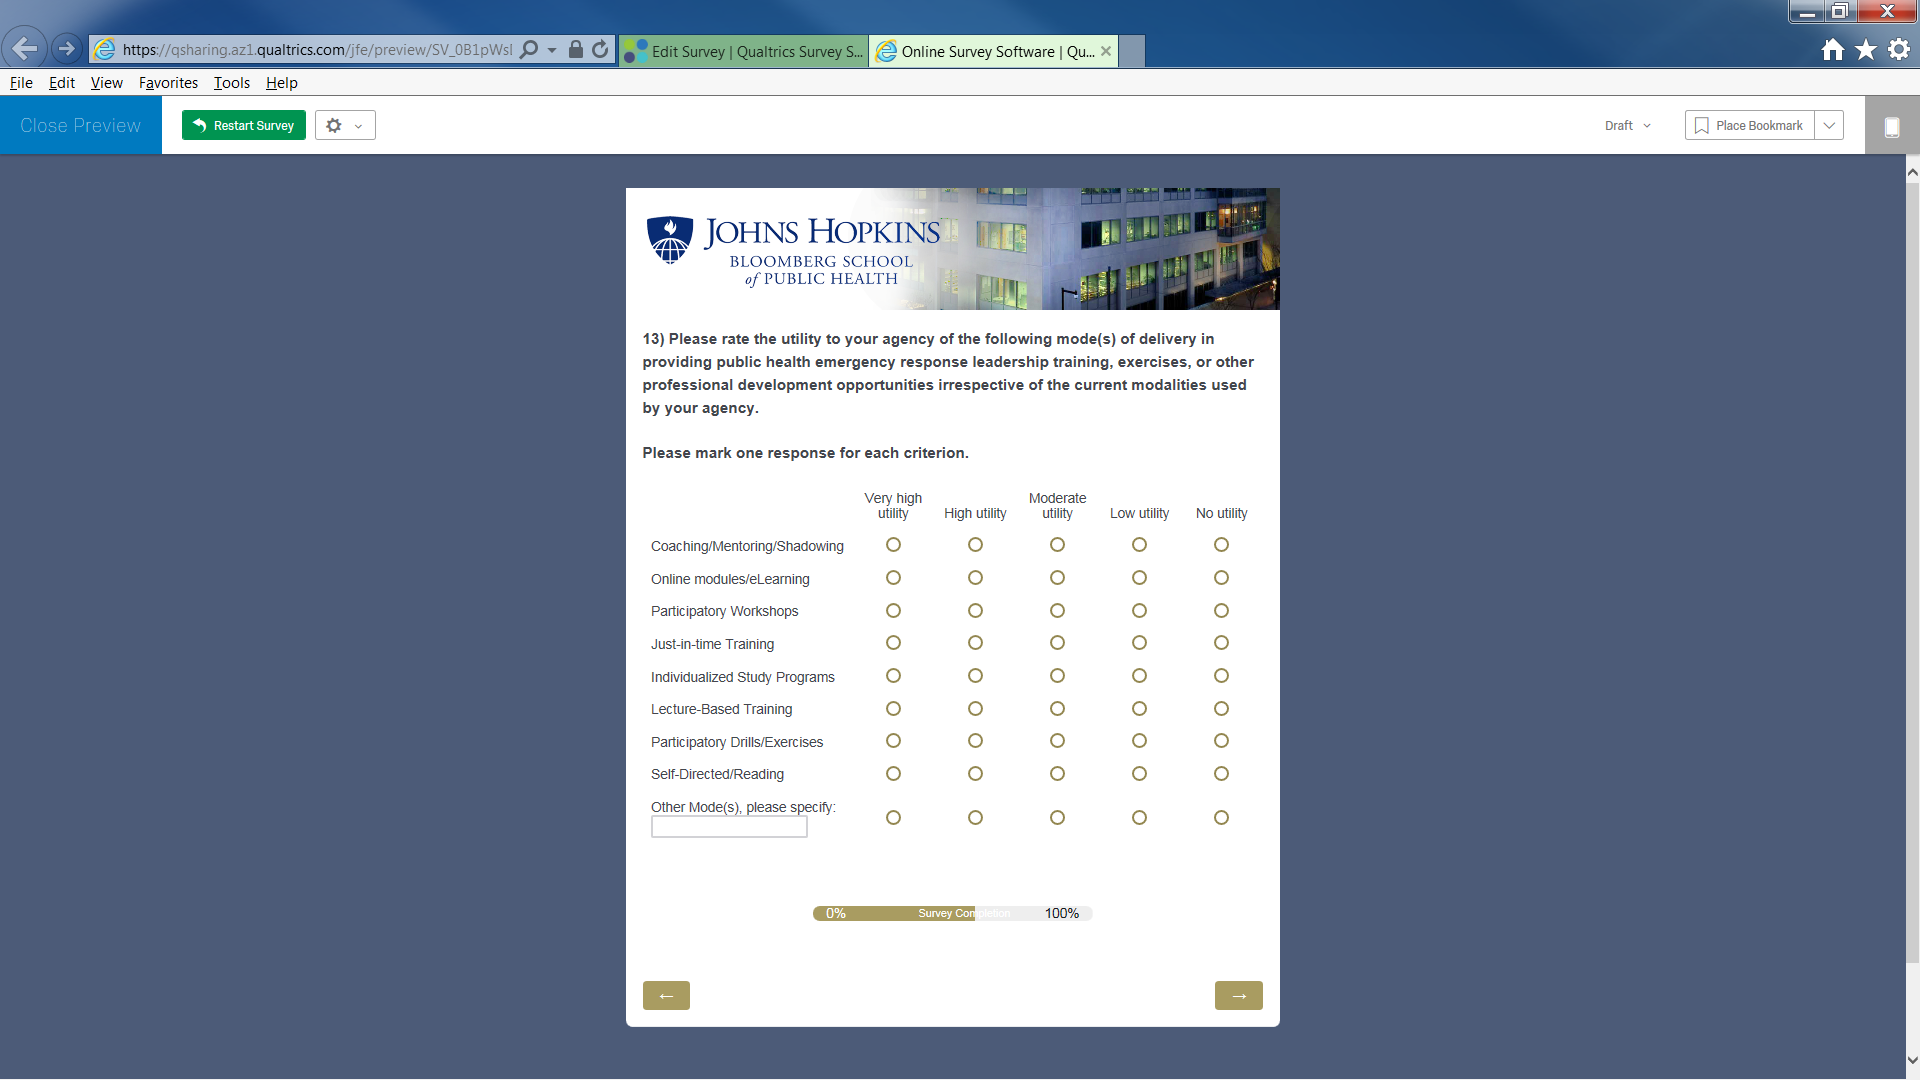Click the next page arrow button
The image size is (1920, 1080).
point(1238,996)
